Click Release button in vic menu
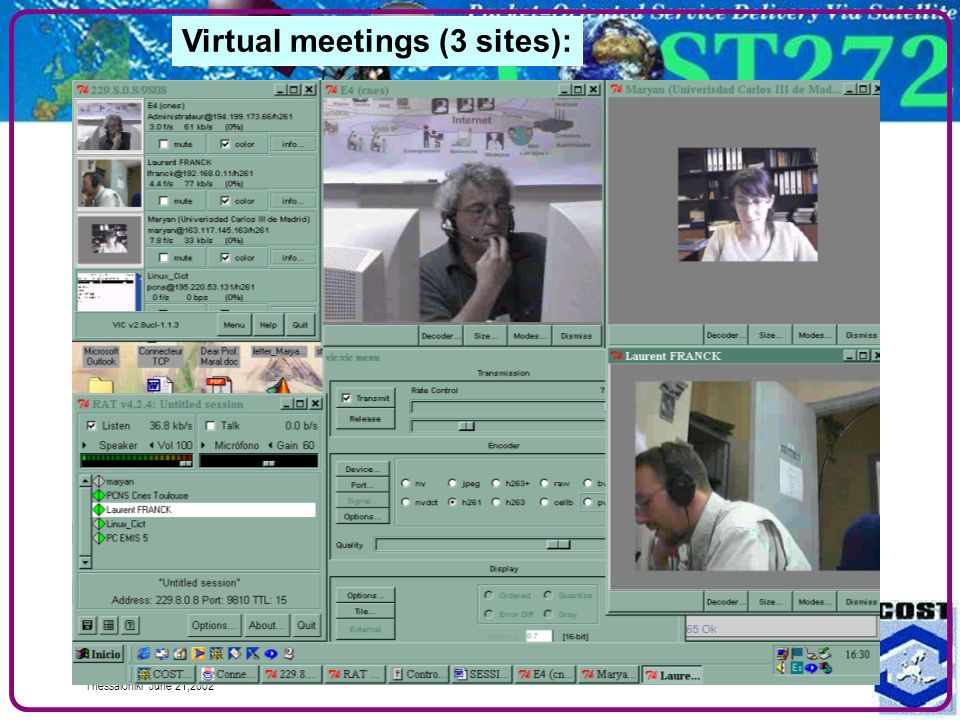The height and width of the screenshot is (720, 960). pyautogui.click(x=365, y=419)
